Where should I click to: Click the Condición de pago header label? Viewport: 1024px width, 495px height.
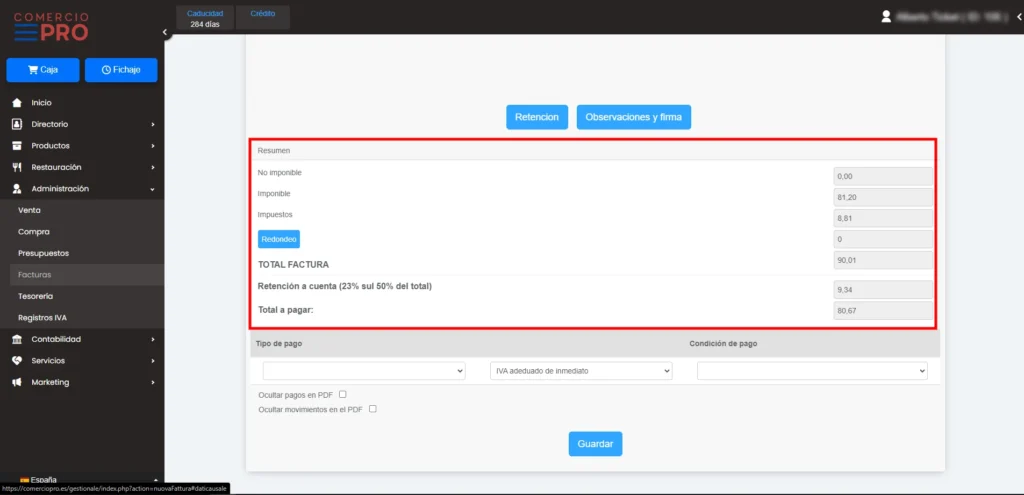click(x=724, y=343)
